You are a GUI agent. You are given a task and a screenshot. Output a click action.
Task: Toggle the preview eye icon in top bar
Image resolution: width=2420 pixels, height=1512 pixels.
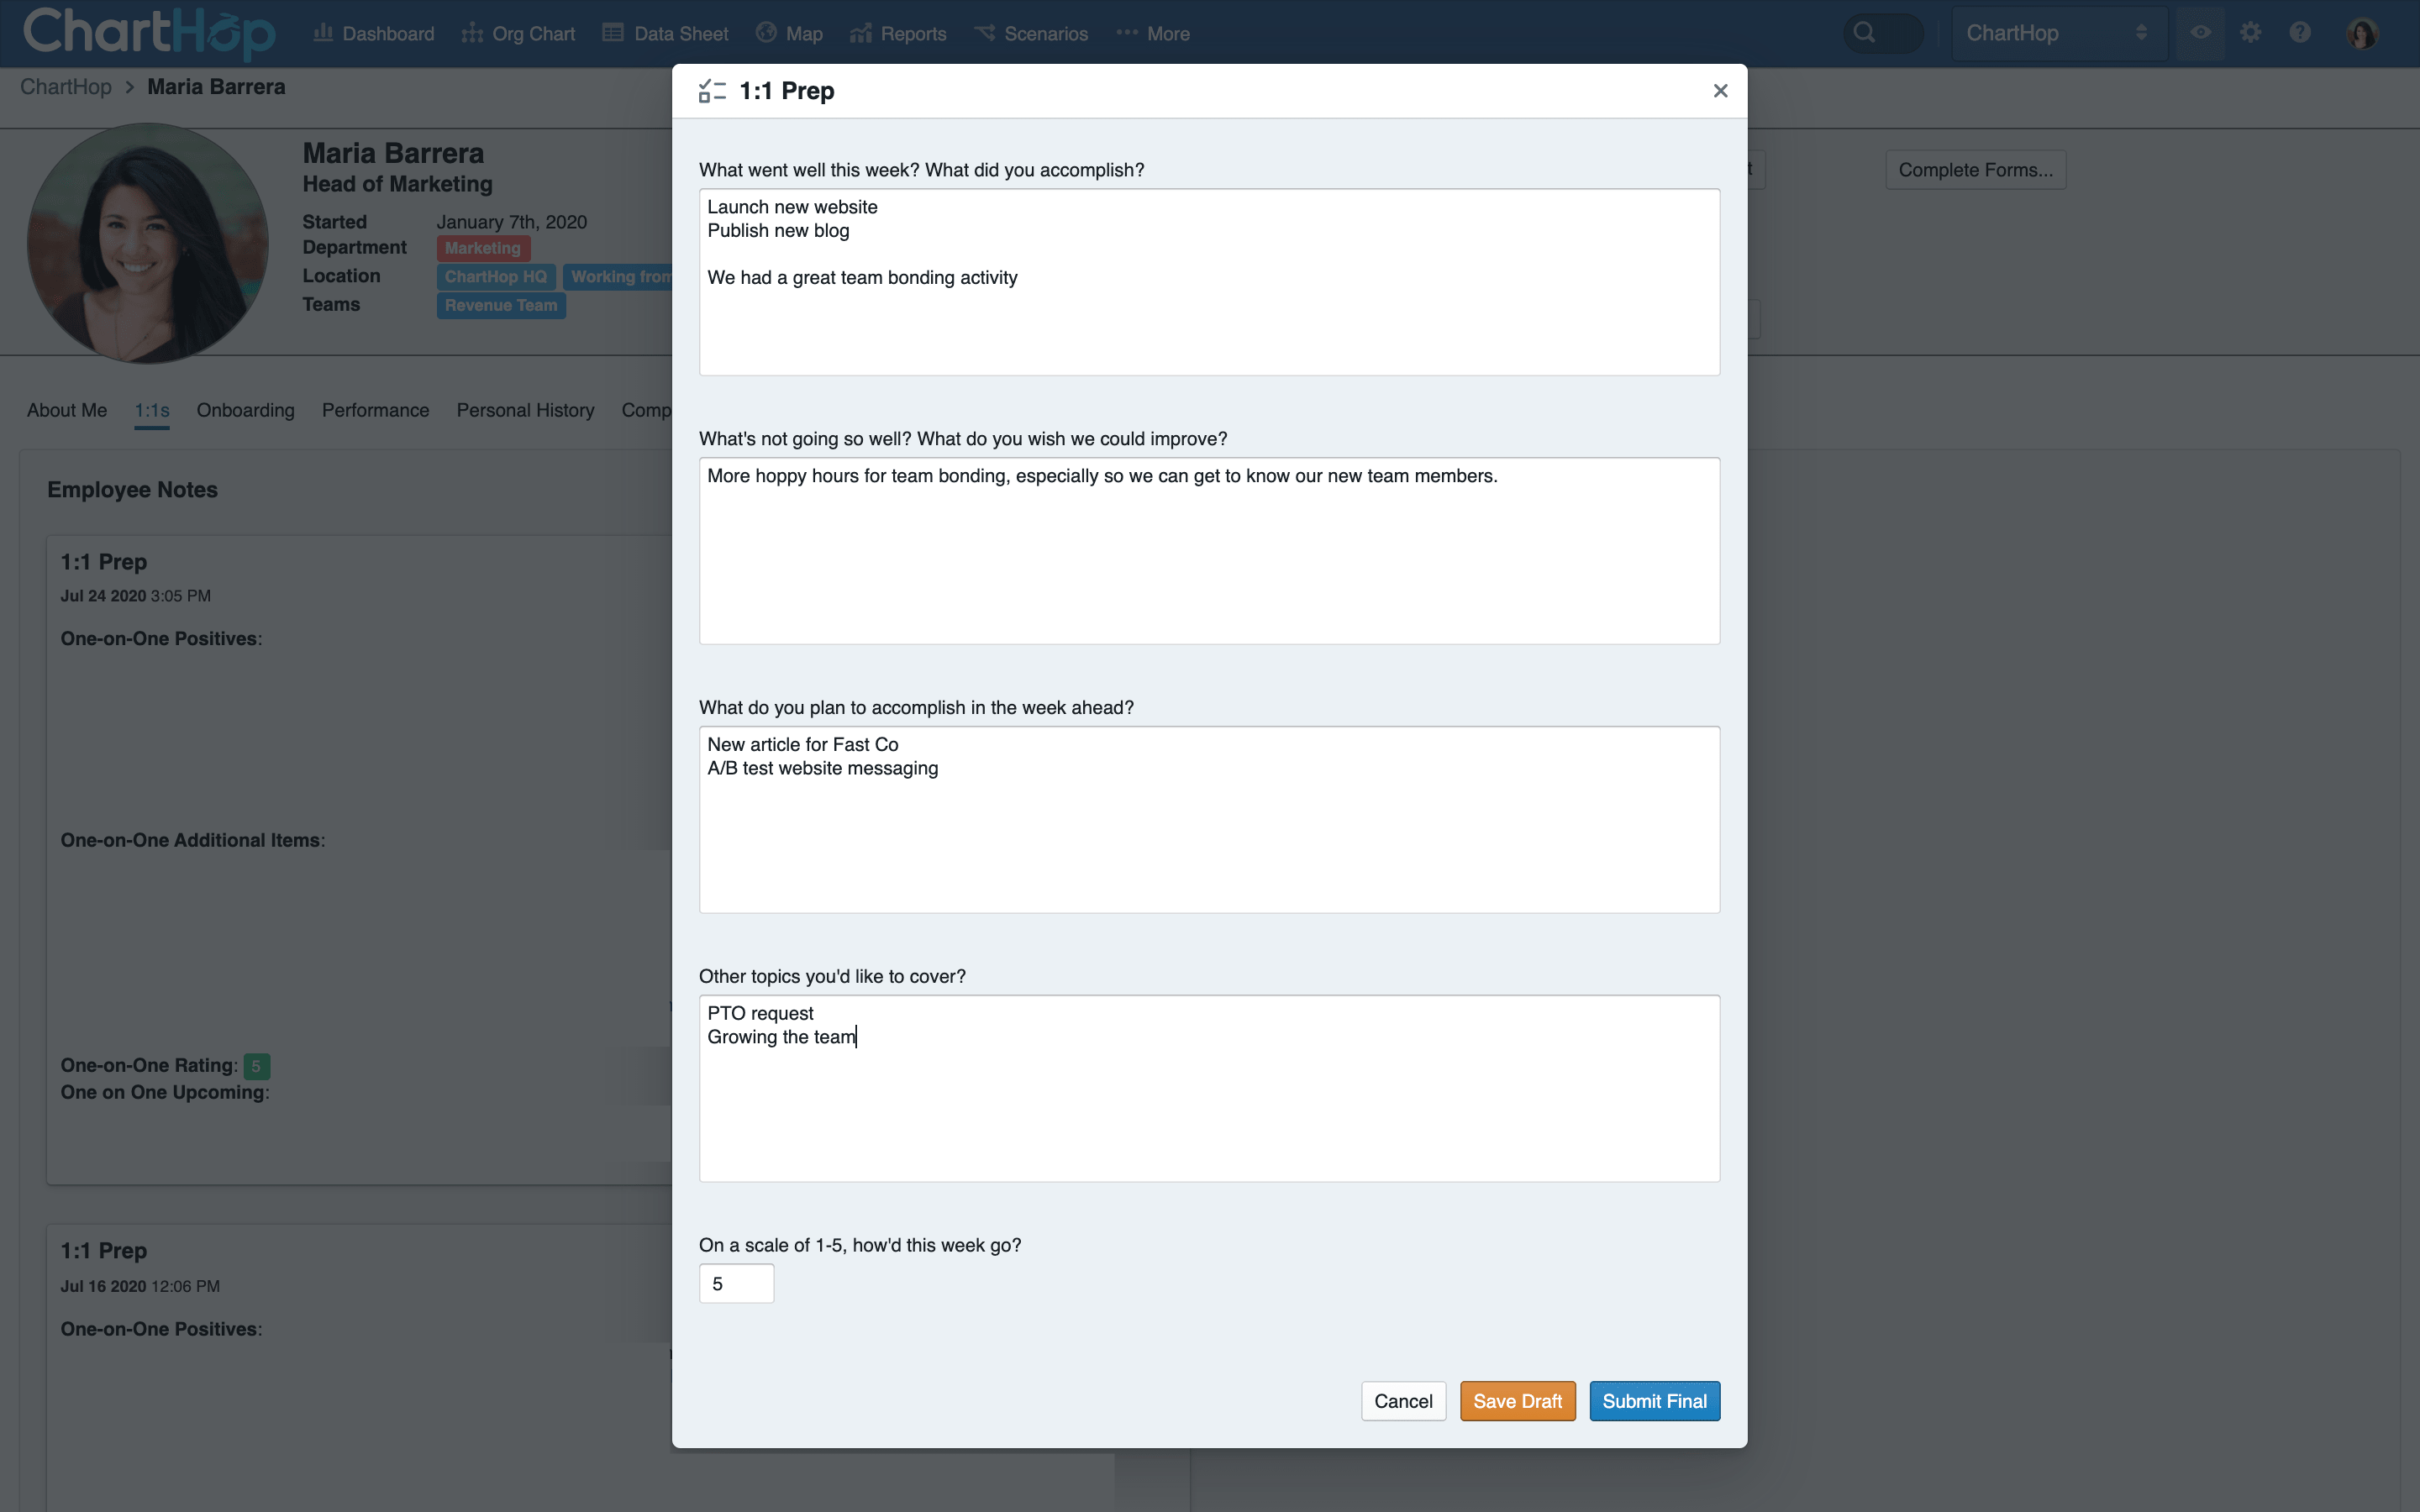[x=2200, y=31]
